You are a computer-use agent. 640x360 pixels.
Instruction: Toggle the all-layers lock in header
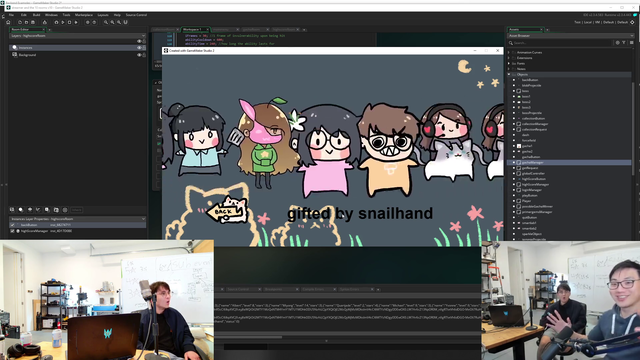pyautogui.click(x=144, y=41)
